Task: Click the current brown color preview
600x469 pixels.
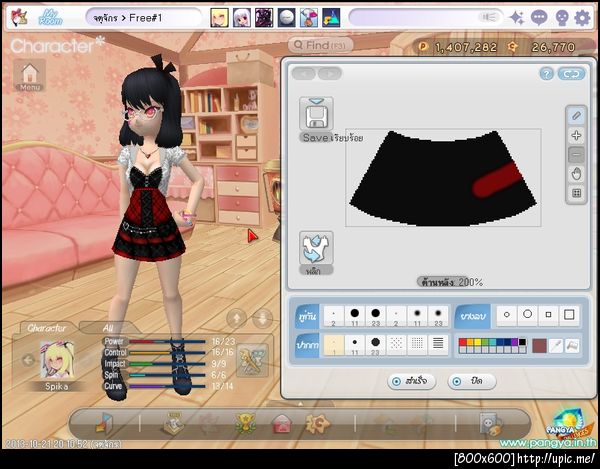Action: [539, 346]
